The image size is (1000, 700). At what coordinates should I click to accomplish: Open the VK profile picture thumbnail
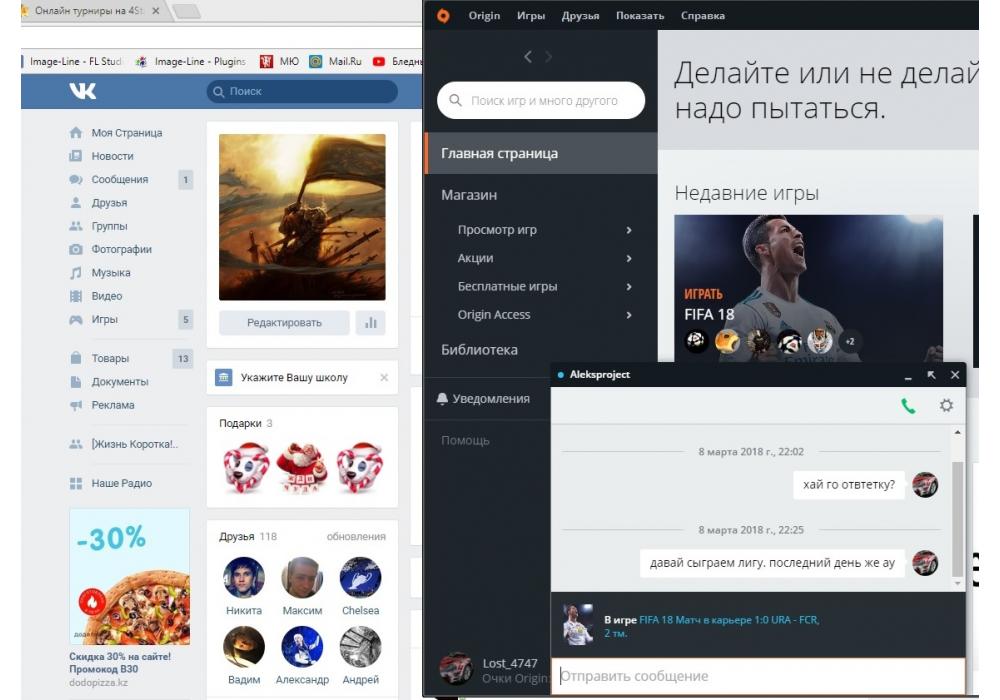(302, 217)
